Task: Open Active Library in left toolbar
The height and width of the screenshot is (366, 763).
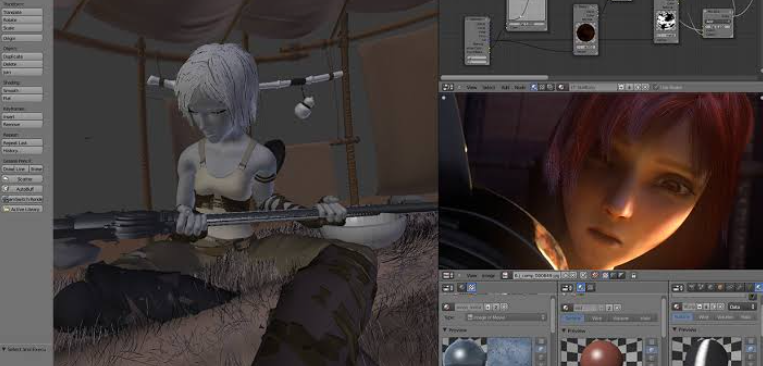Action: pyautogui.click(x=22, y=209)
